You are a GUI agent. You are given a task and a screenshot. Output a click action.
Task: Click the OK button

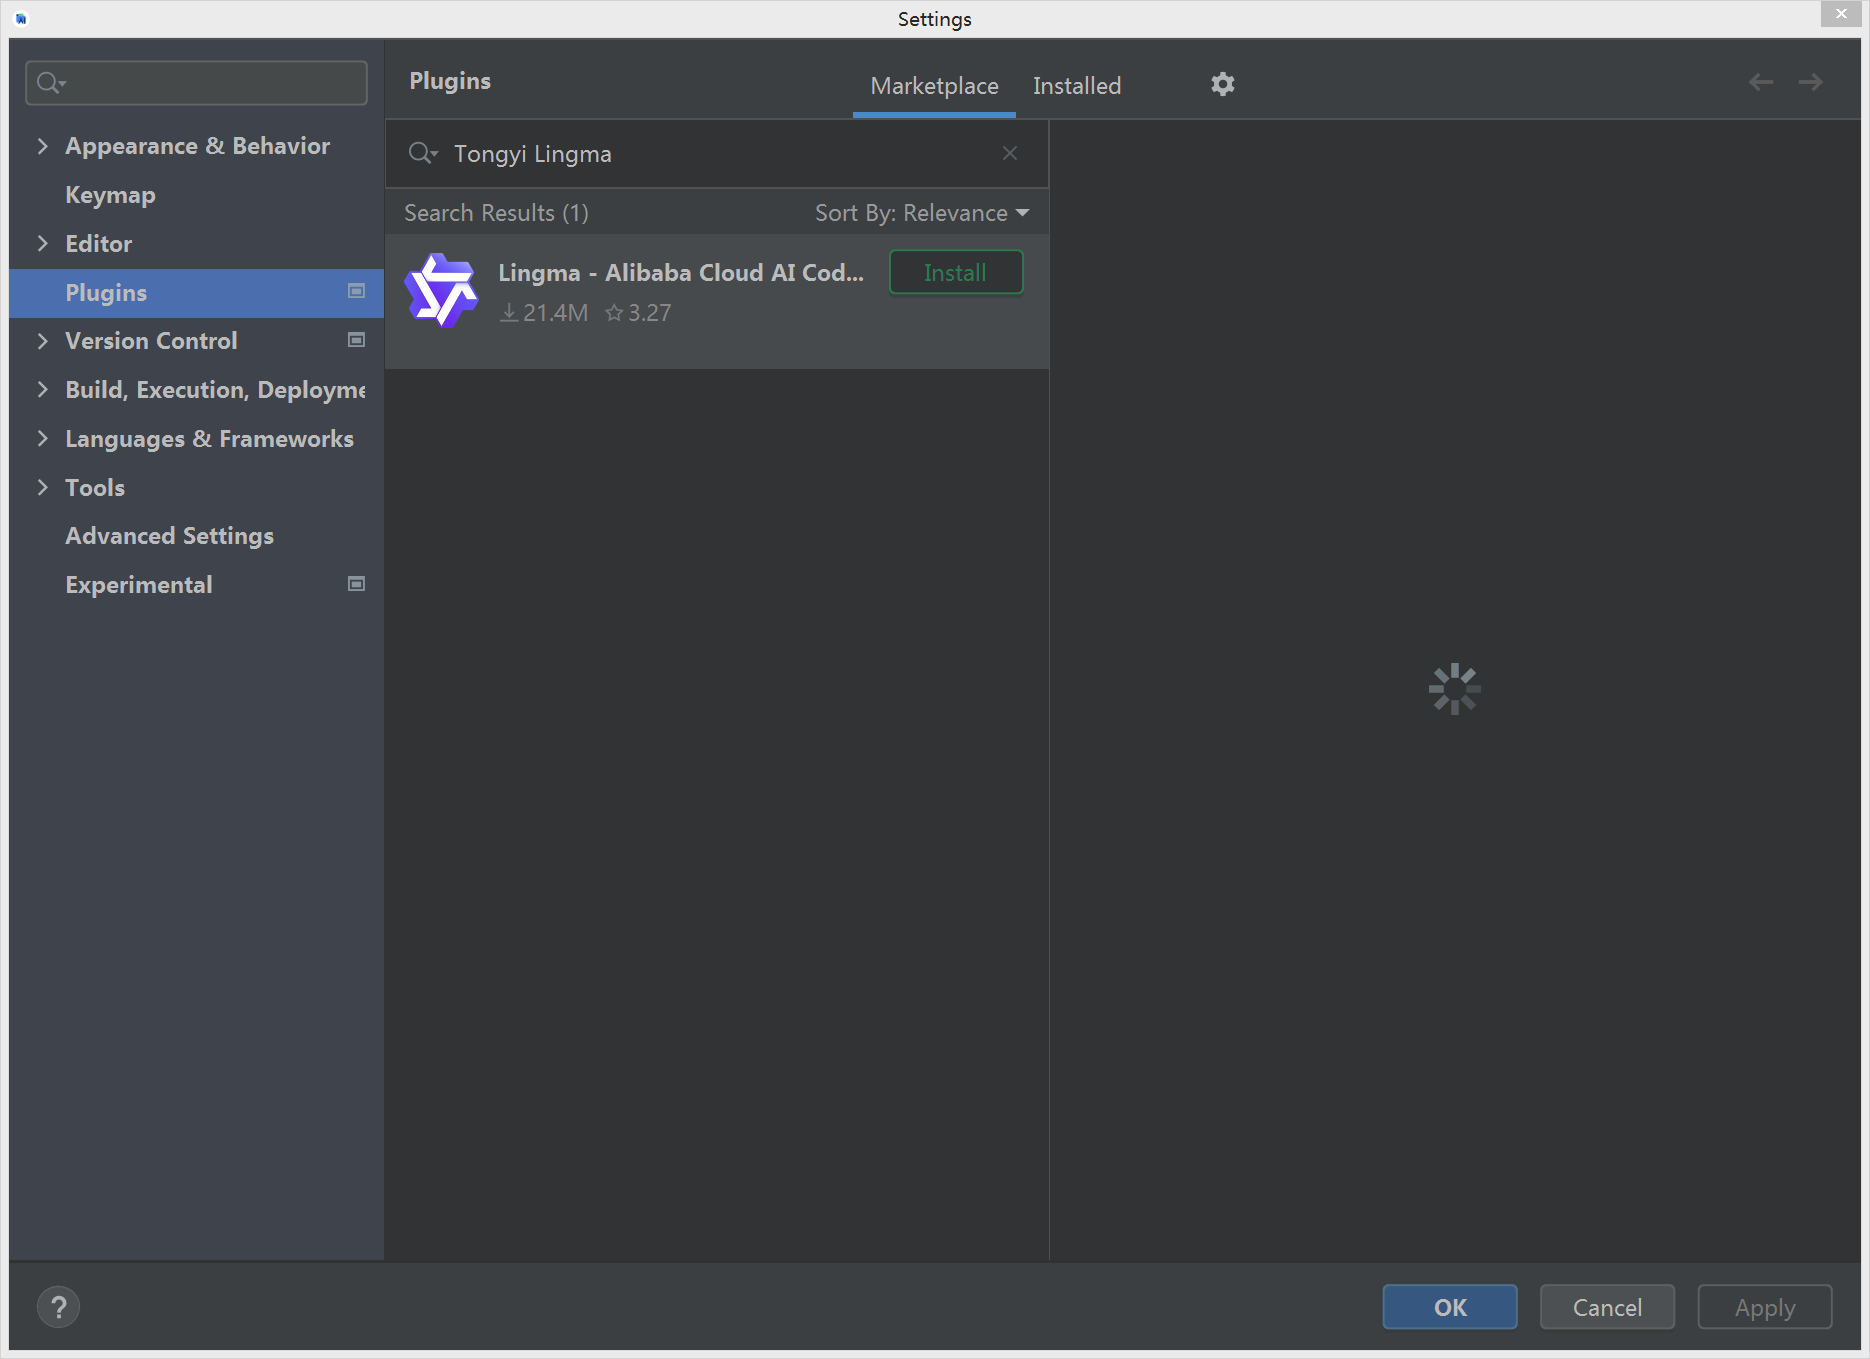tap(1450, 1307)
